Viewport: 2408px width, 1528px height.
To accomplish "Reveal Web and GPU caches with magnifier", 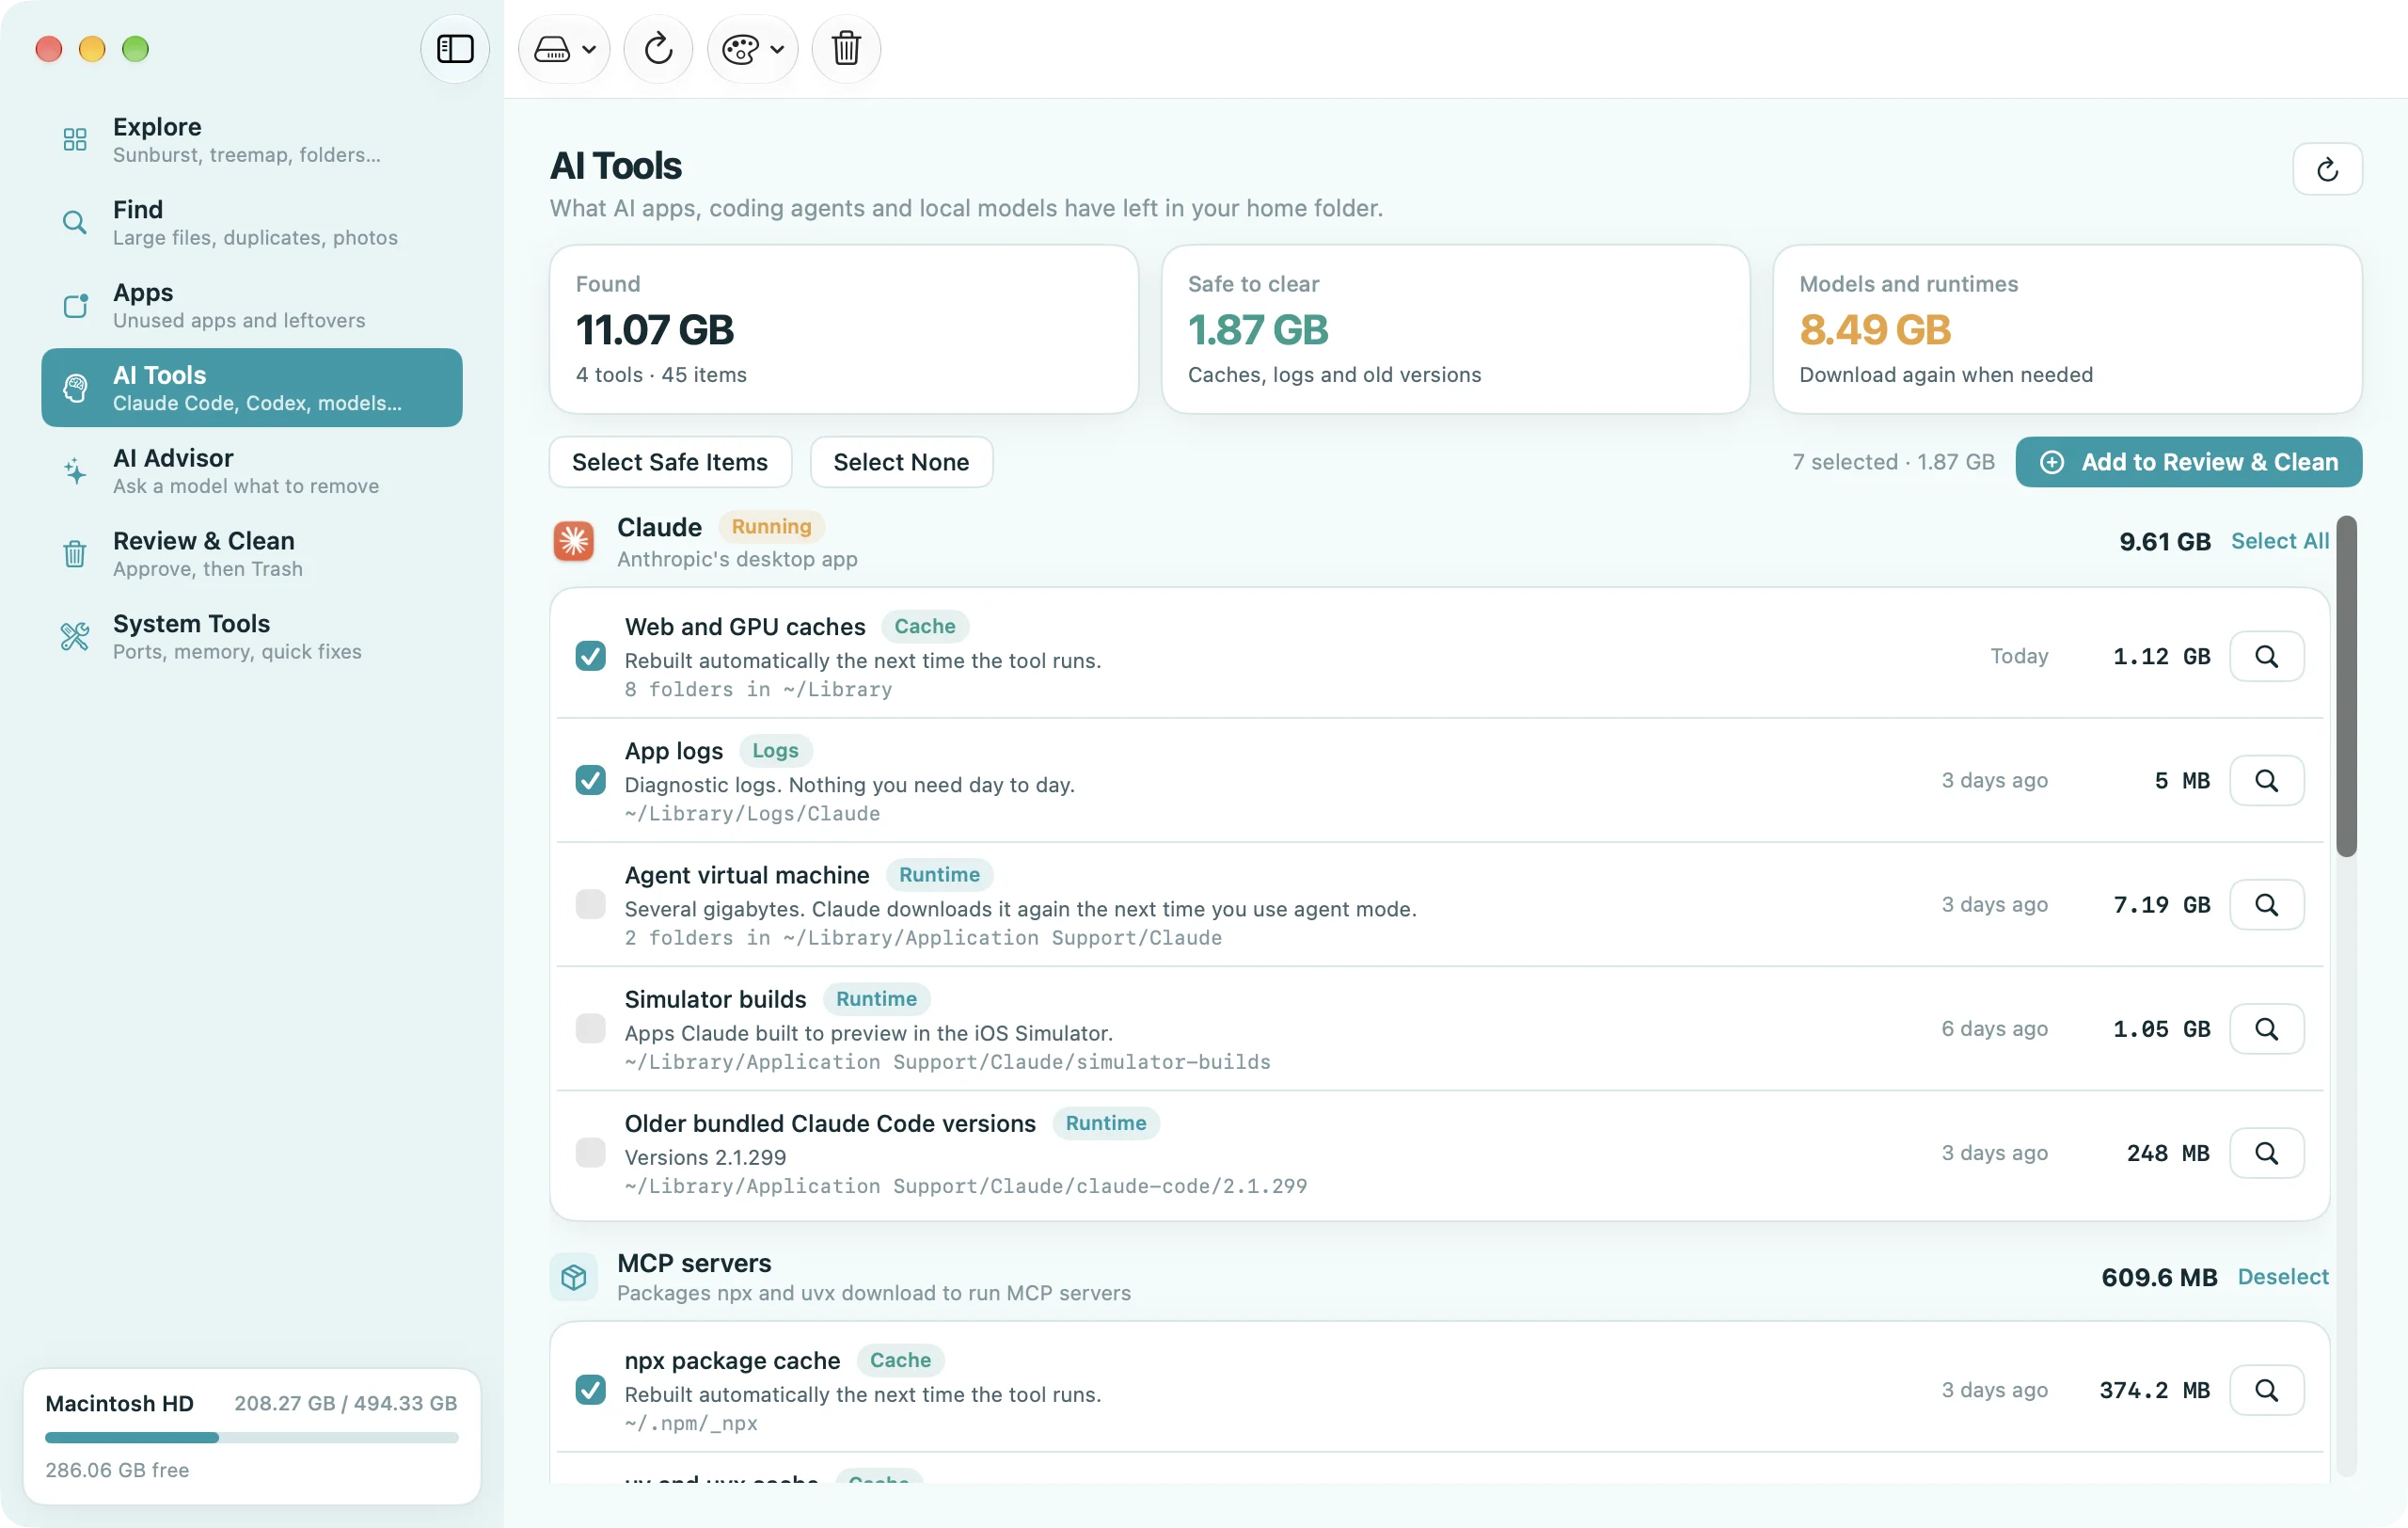I will tap(2266, 656).
